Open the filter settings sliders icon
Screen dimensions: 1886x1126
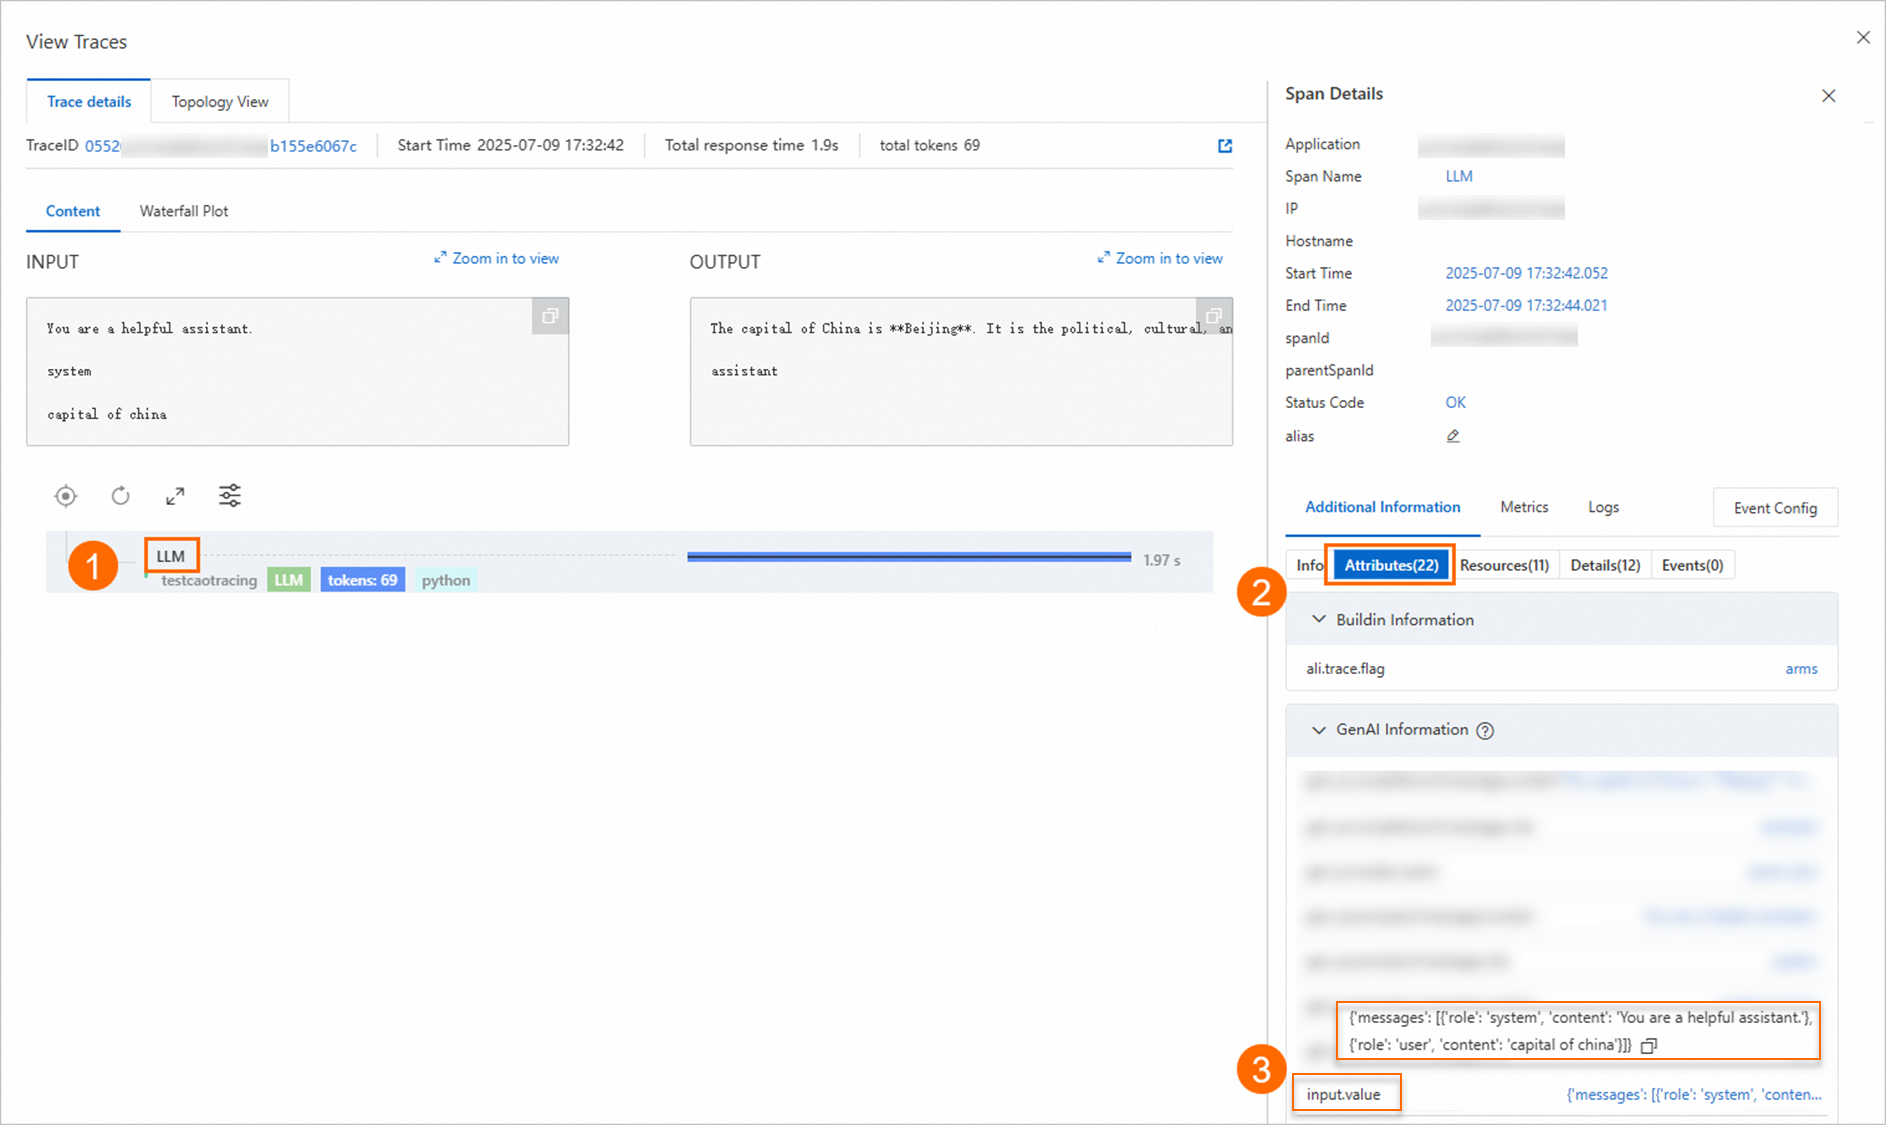[x=230, y=496]
